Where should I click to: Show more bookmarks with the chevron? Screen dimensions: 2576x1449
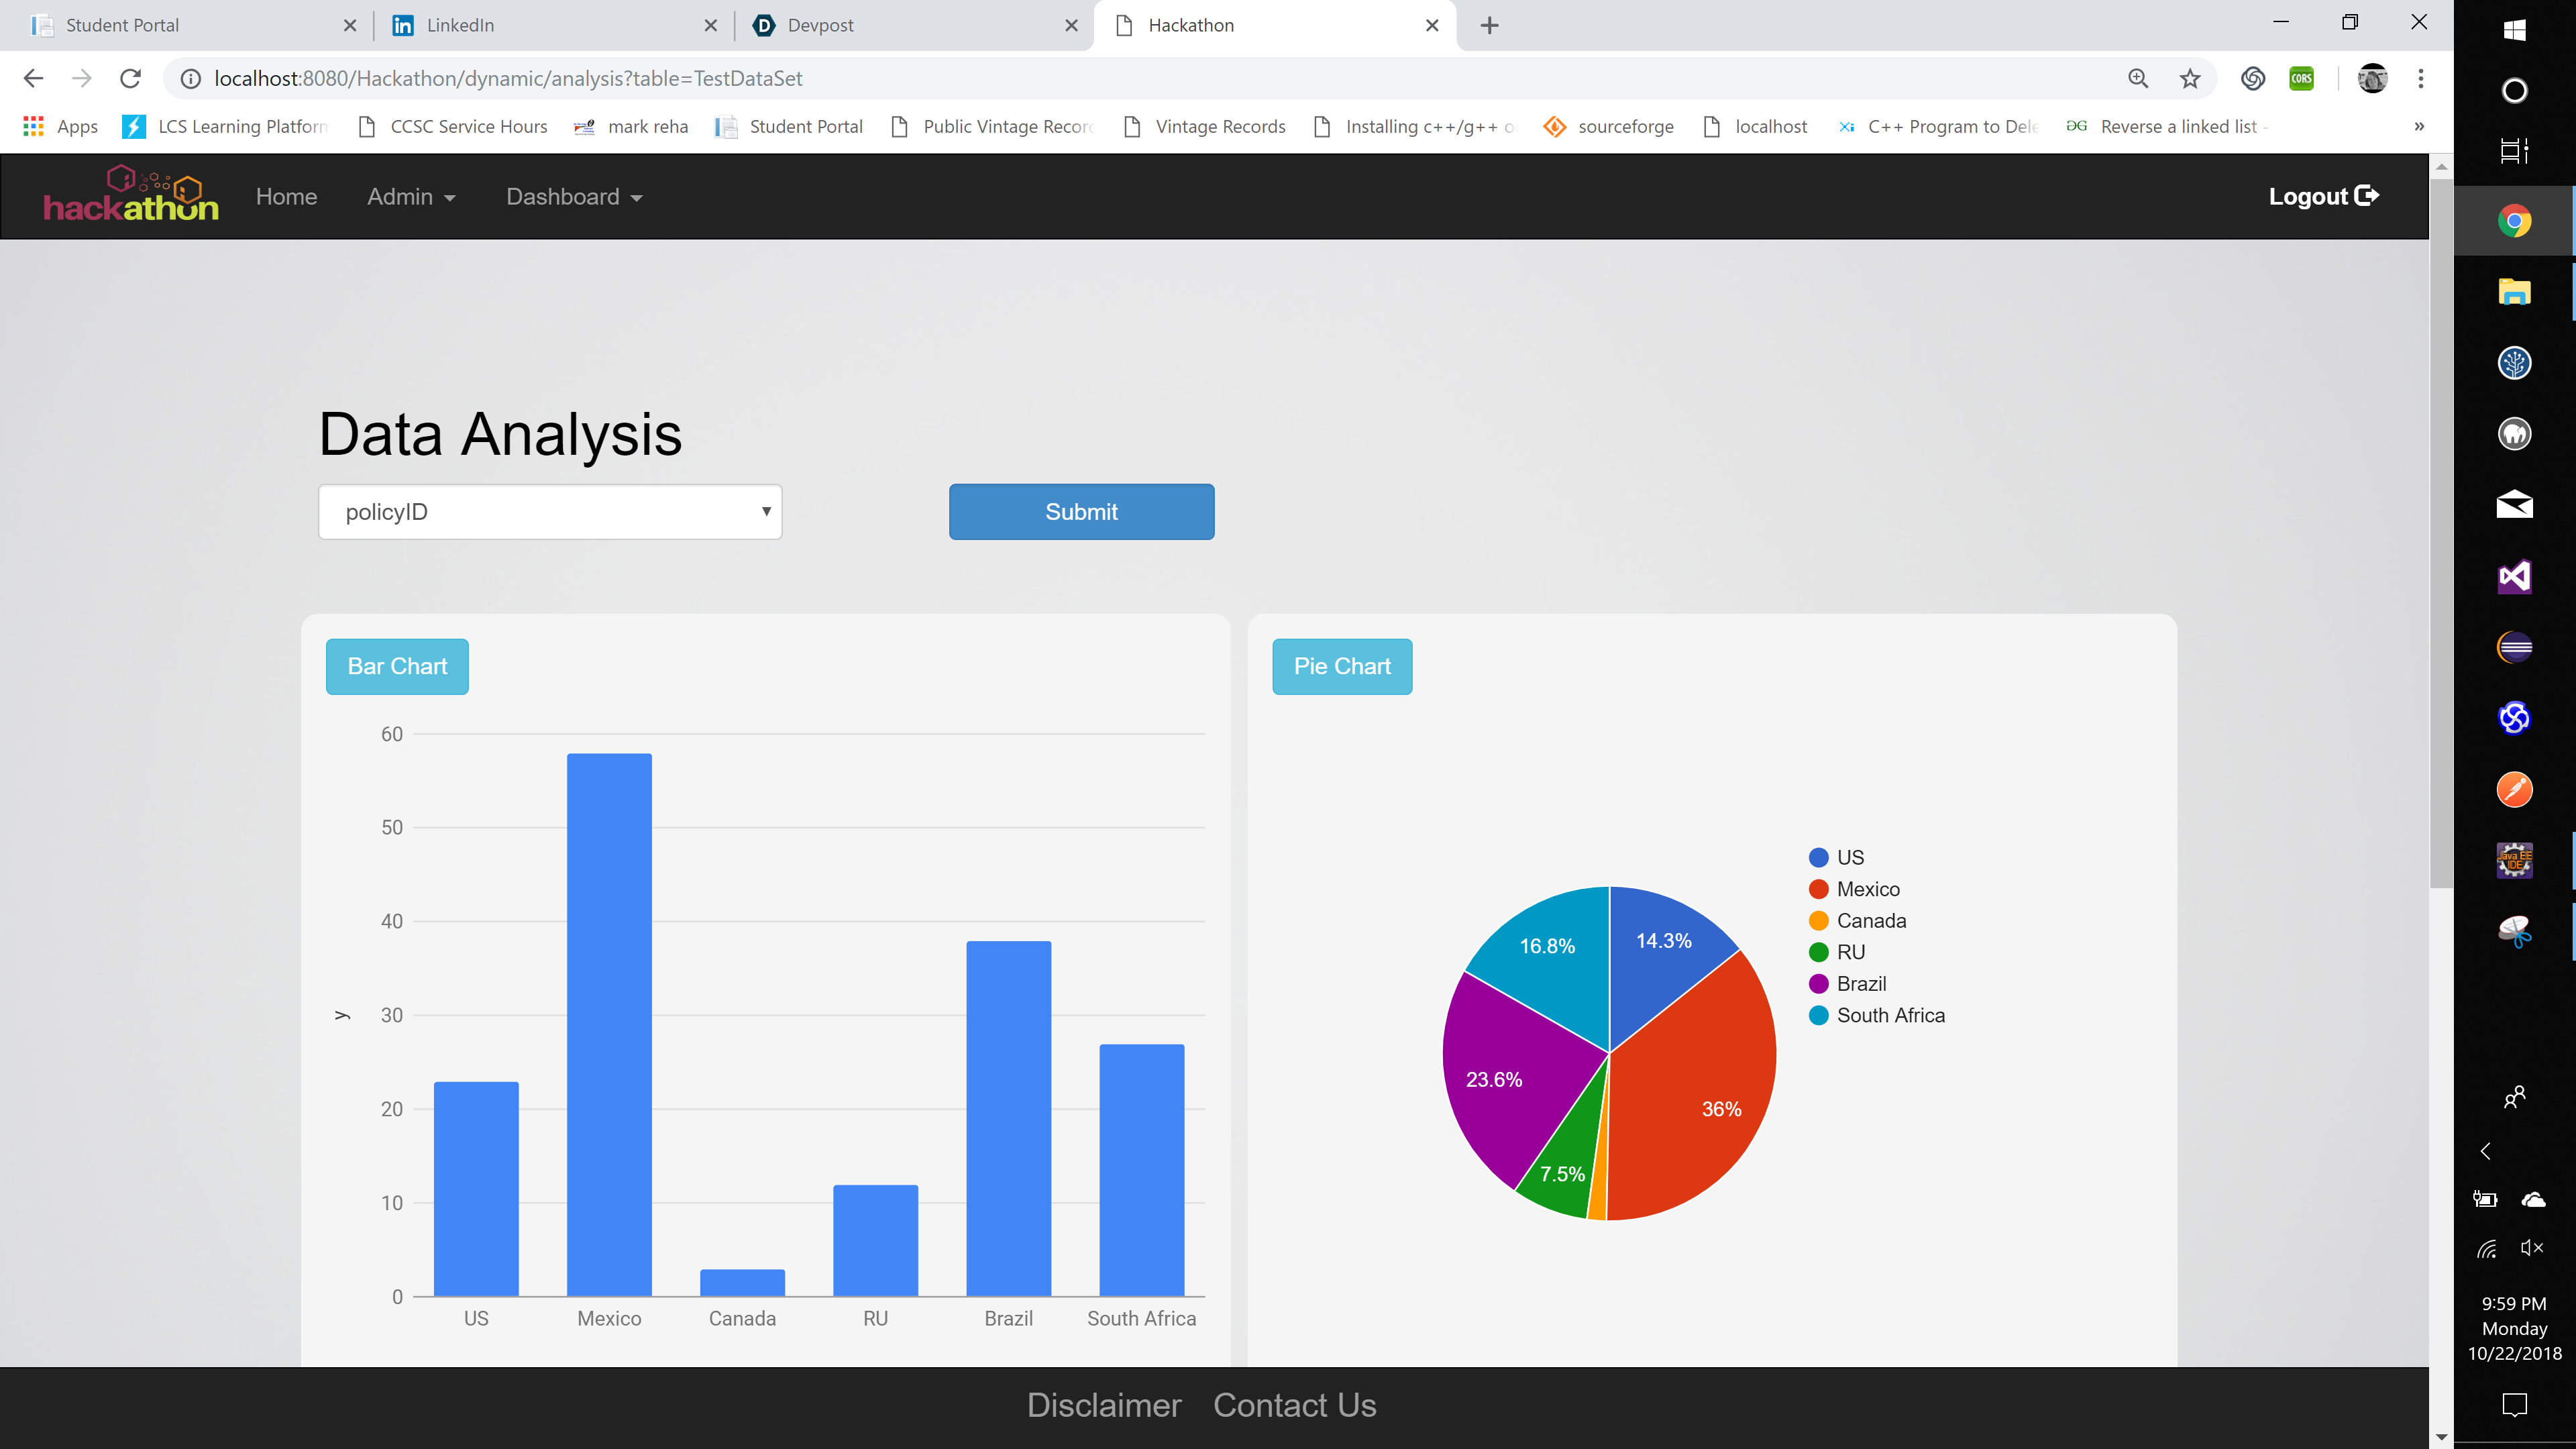pyautogui.click(x=2419, y=126)
